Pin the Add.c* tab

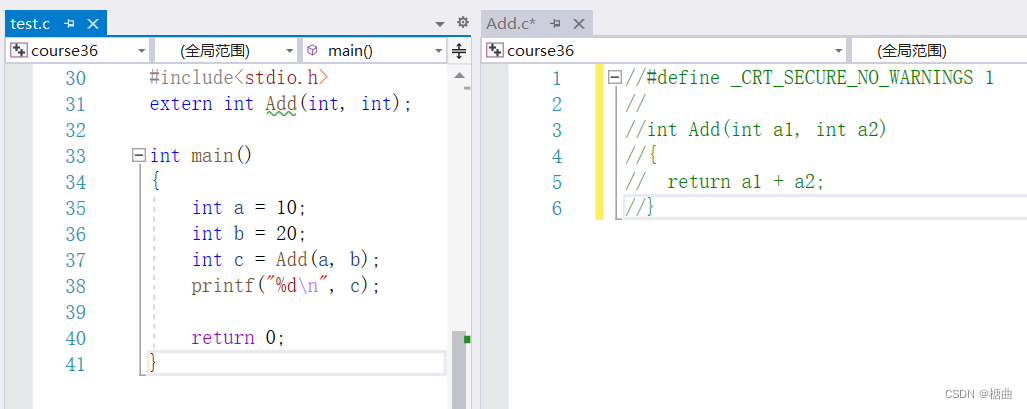tap(555, 24)
